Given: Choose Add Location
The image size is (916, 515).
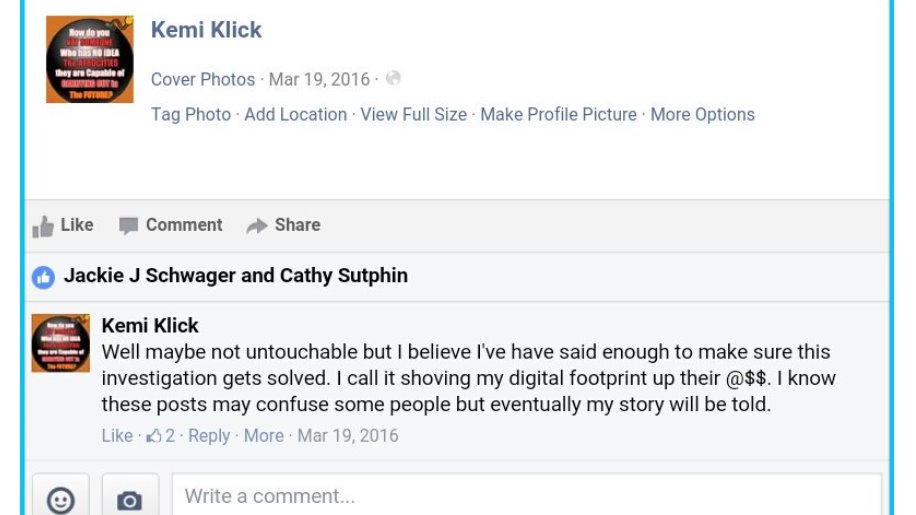Looking at the screenshot, I should point(295,114).
